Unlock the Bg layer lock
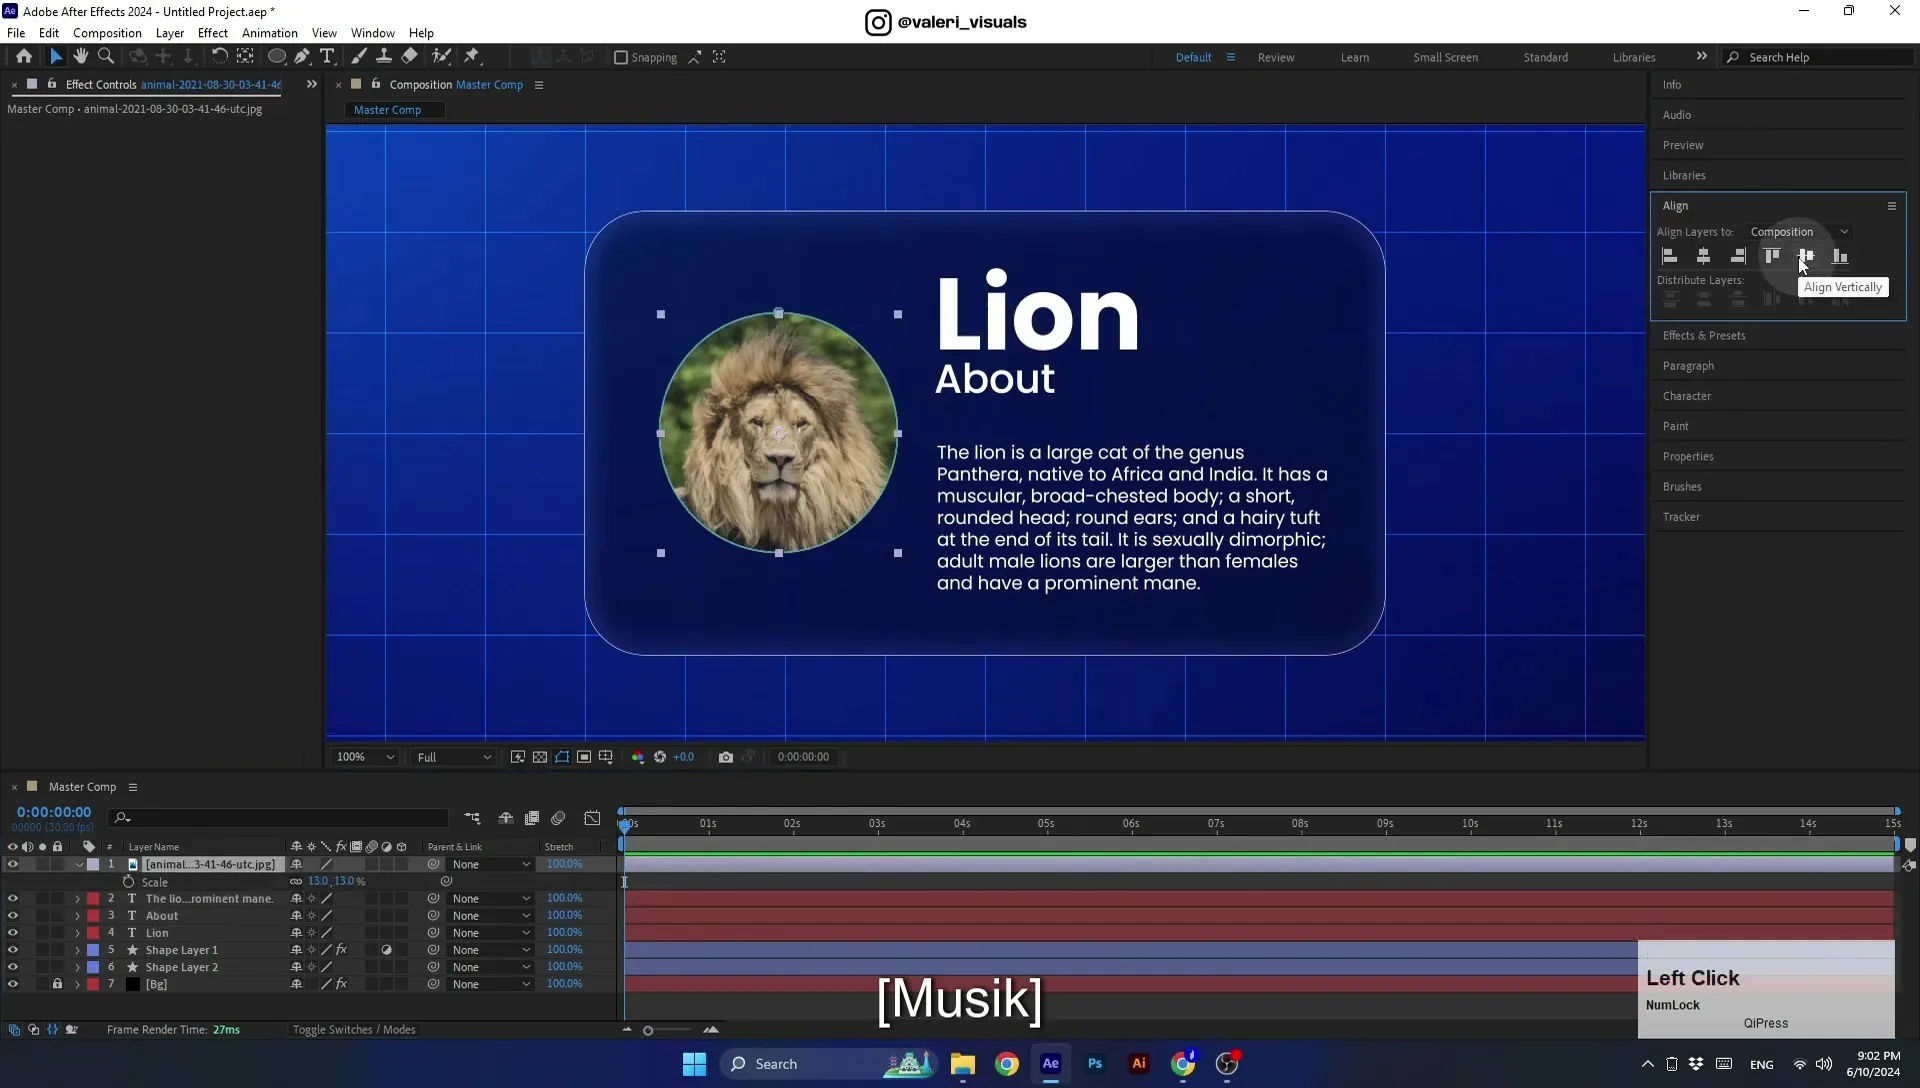 pyautogui.click(x=57, y=984)
